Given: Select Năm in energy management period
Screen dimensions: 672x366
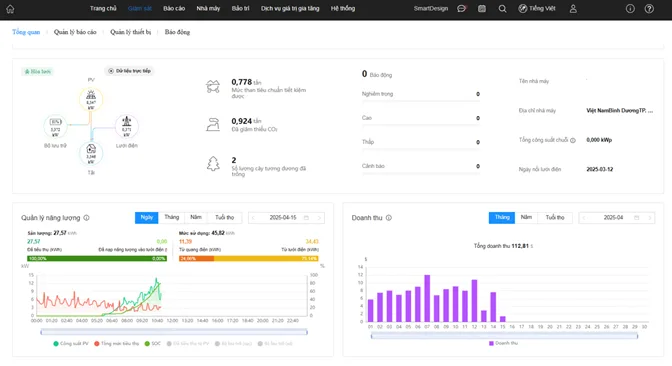Looking at the screenshot, I should 196,217.
